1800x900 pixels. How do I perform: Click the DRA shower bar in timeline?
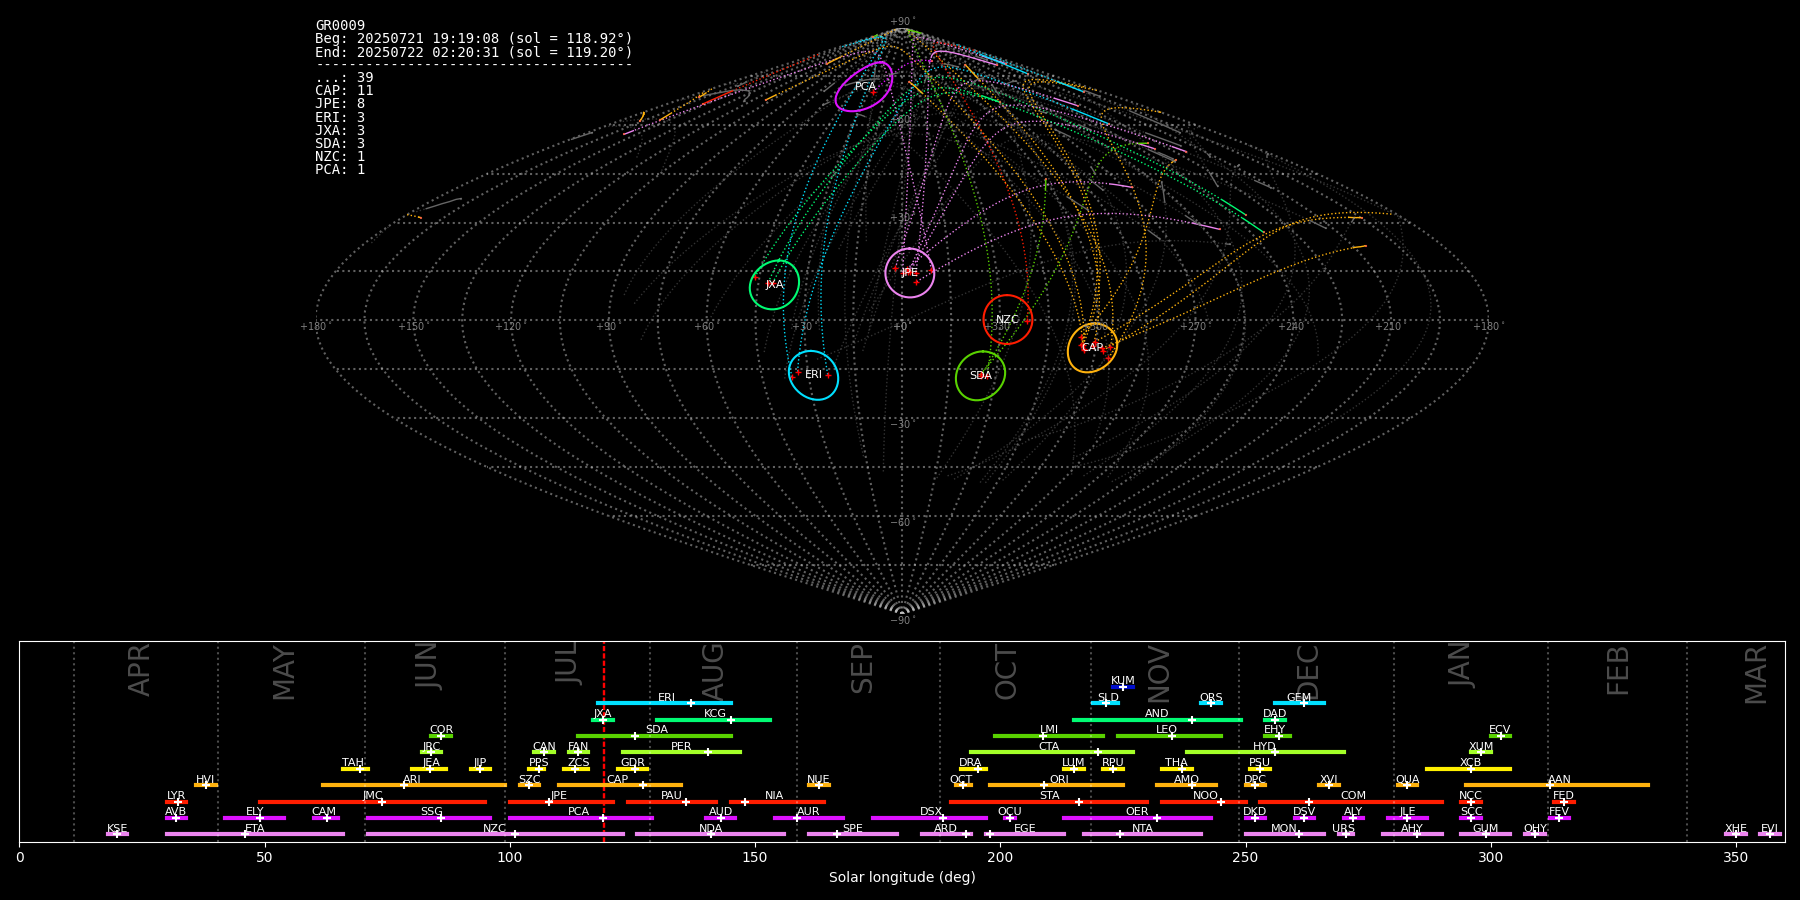pos(974,769)
